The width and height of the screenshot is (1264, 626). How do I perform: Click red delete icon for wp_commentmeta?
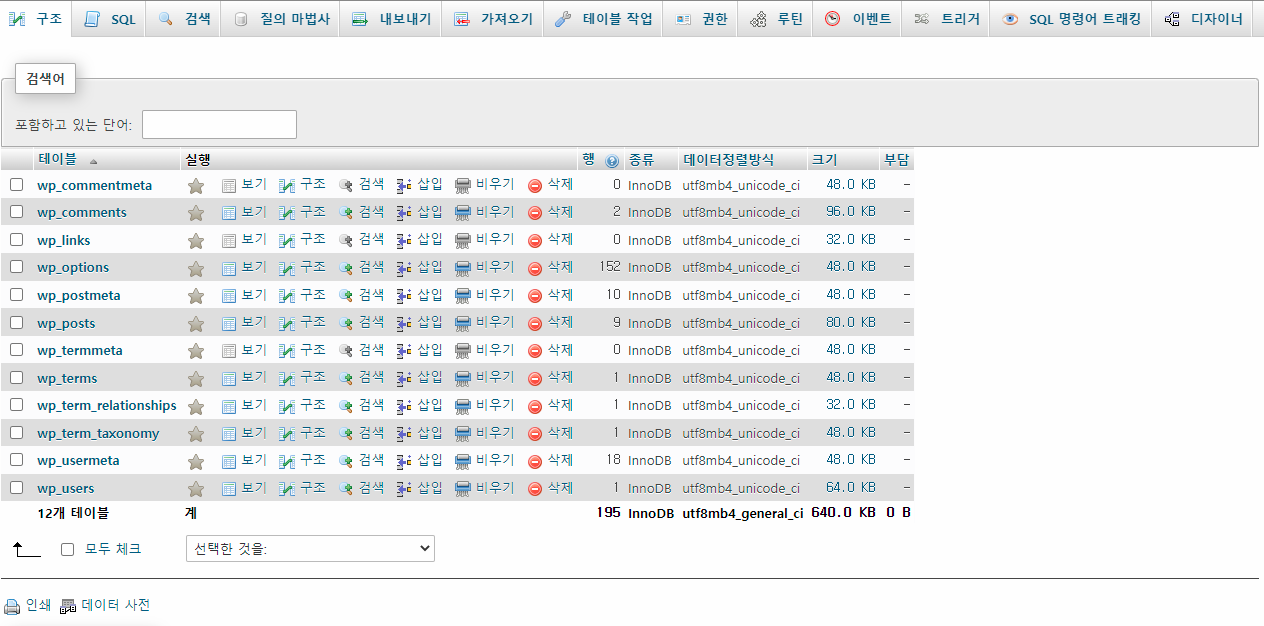pyautogui.click(x=535, y=185)
